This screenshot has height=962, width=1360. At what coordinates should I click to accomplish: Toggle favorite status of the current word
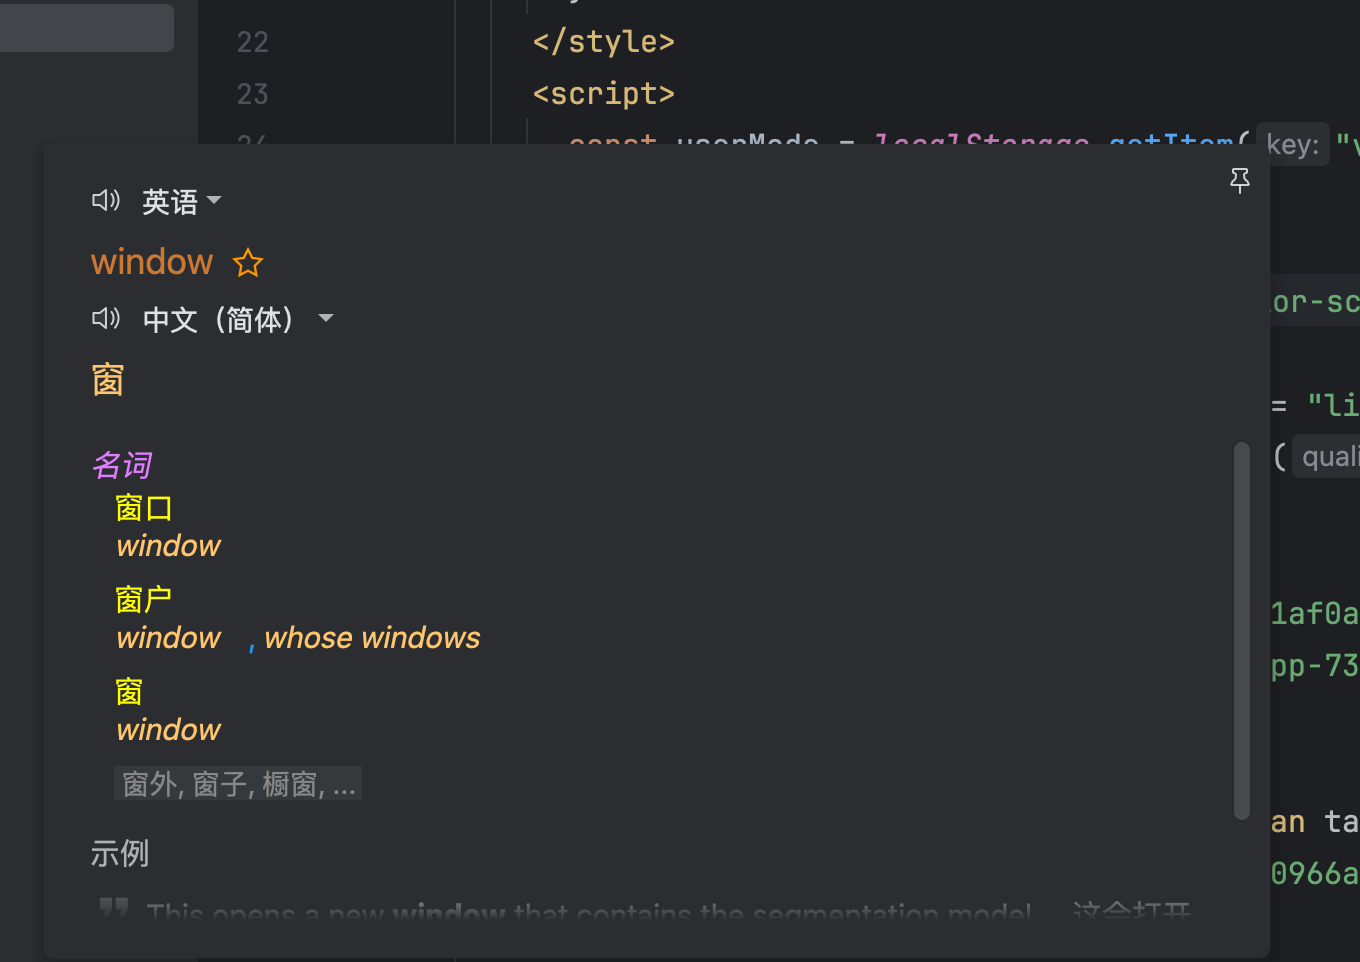coord(247,263)
